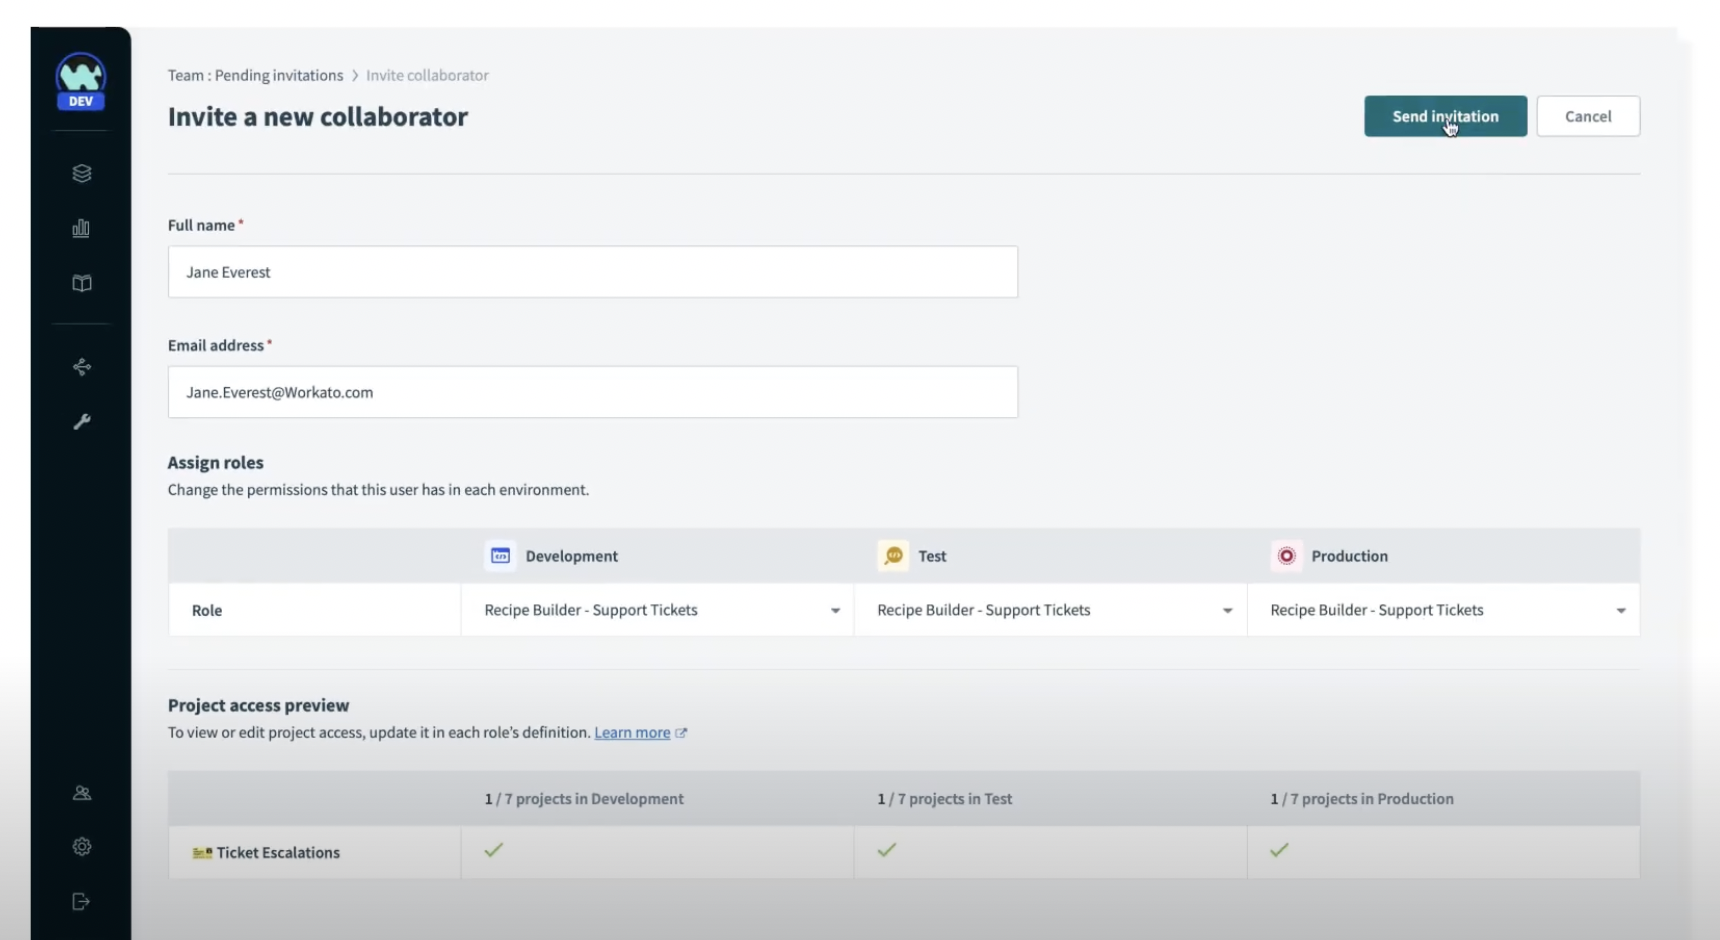Click the Ticket Escalations project icon
Viewport: 1720px width, 940px height.
(x=202, y=853)
